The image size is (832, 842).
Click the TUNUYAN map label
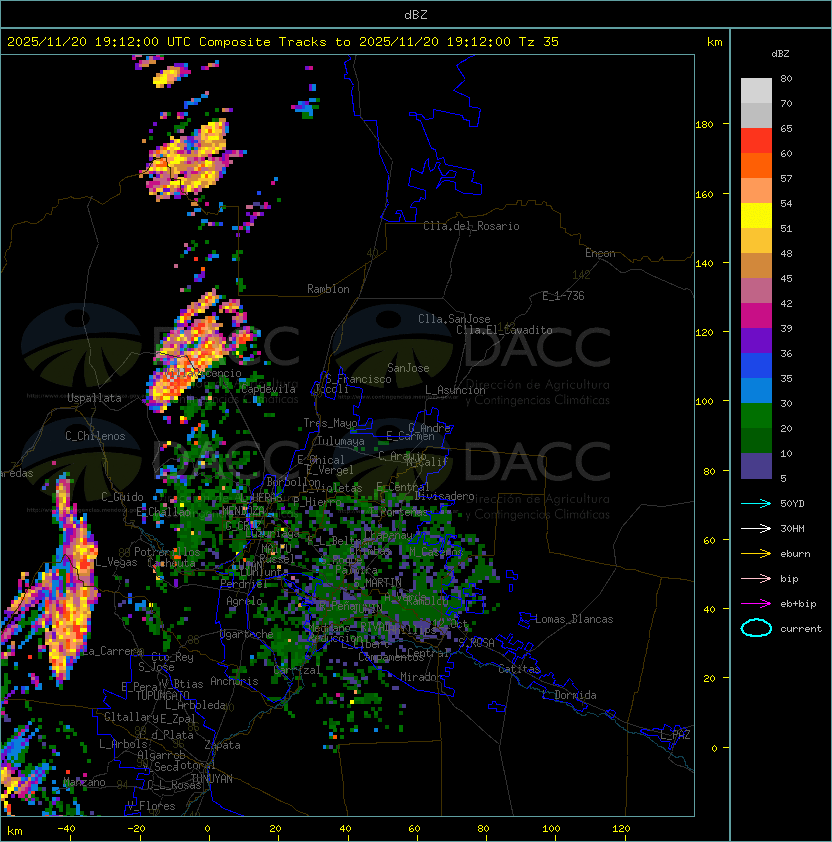212,779
